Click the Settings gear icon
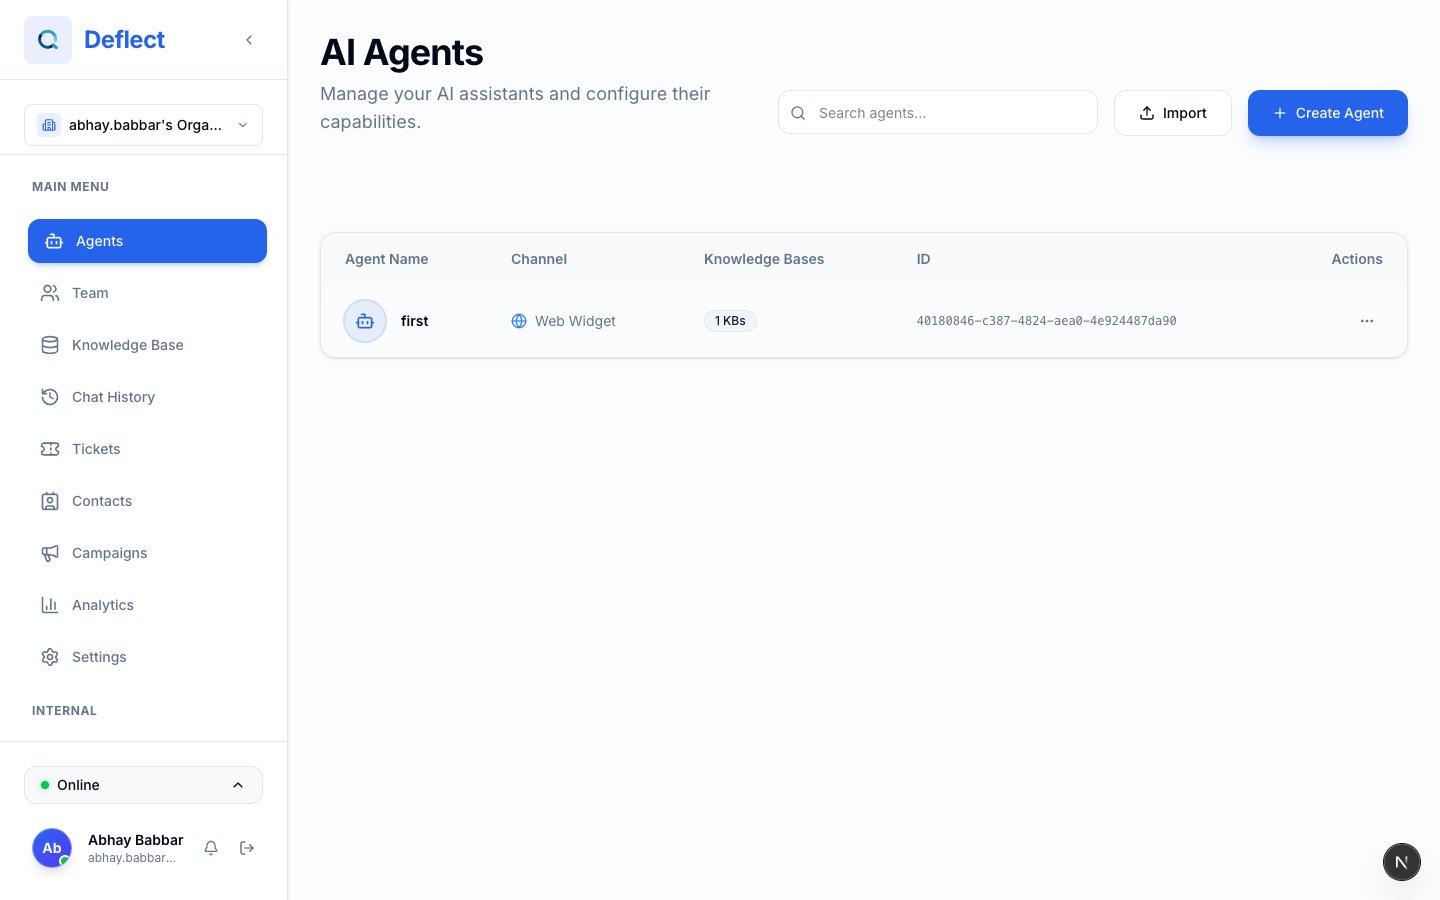The height and width of the screenshot is (900, 1440). tap(50, 657)
